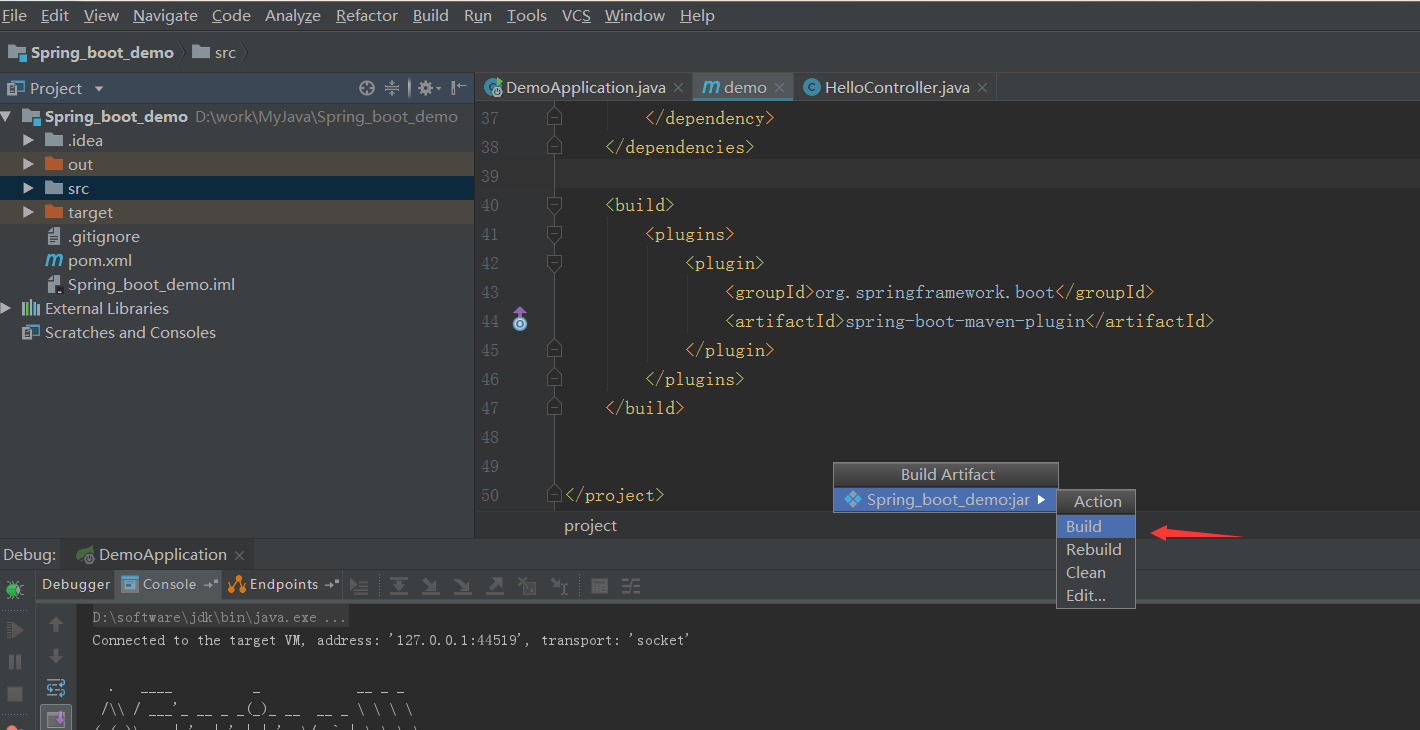Click Evaluate Expression calculator icon
The height and width of the screenshot is (730, 1420).
tap(599, 586)
